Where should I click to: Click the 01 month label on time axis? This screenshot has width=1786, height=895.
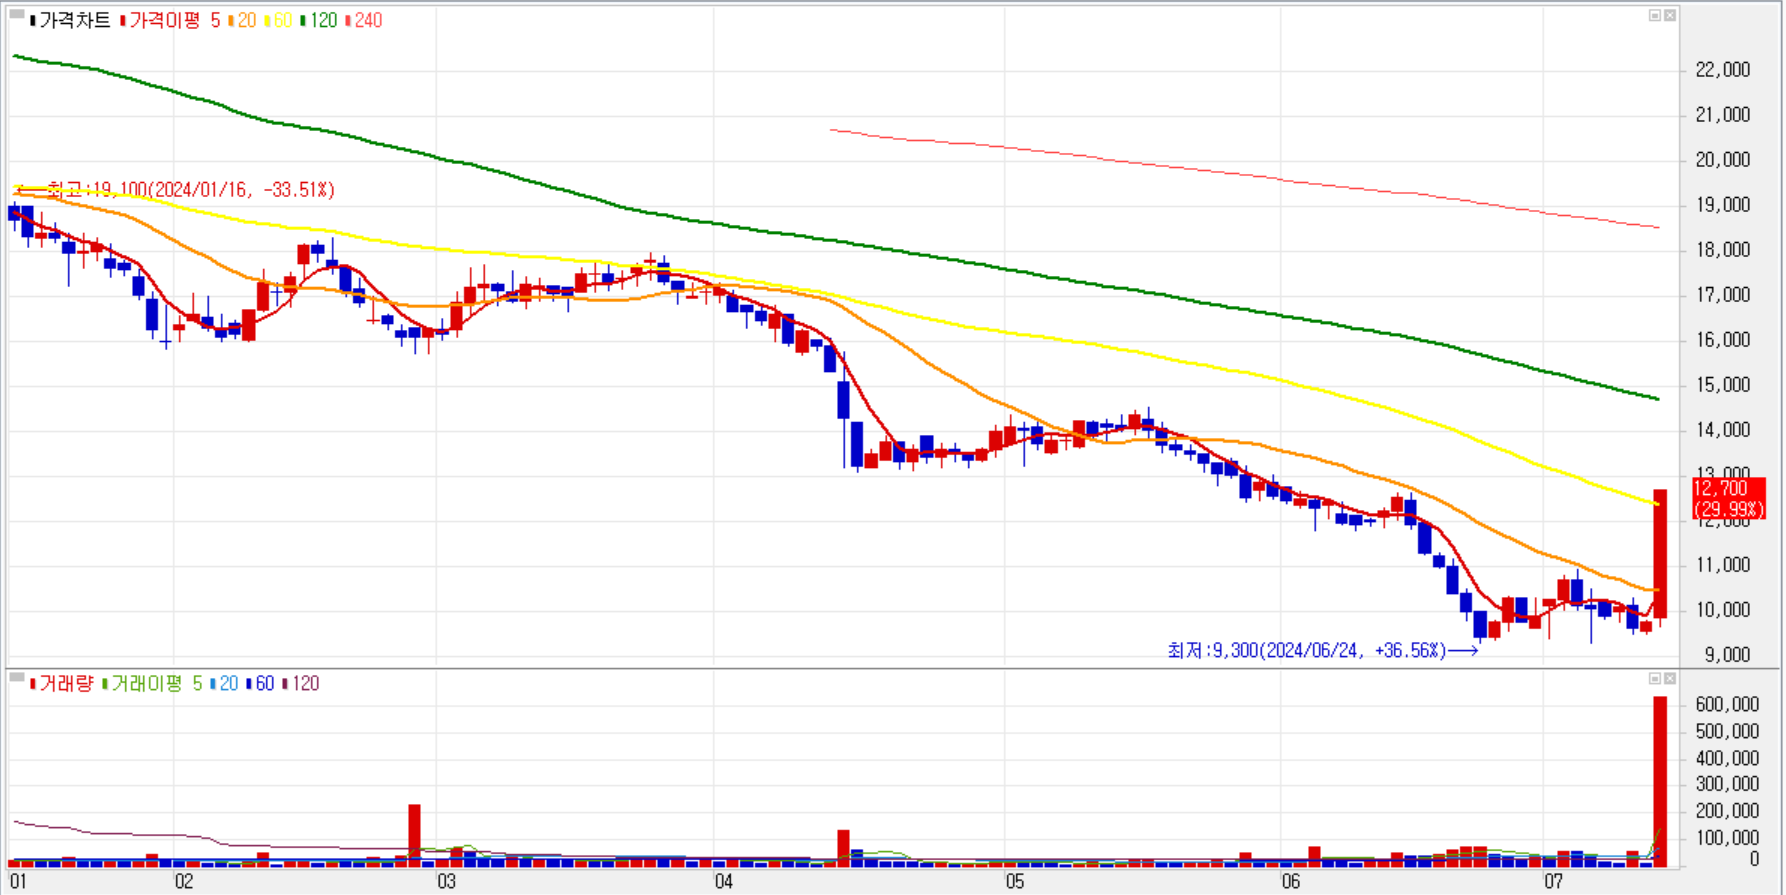(18, 882)
